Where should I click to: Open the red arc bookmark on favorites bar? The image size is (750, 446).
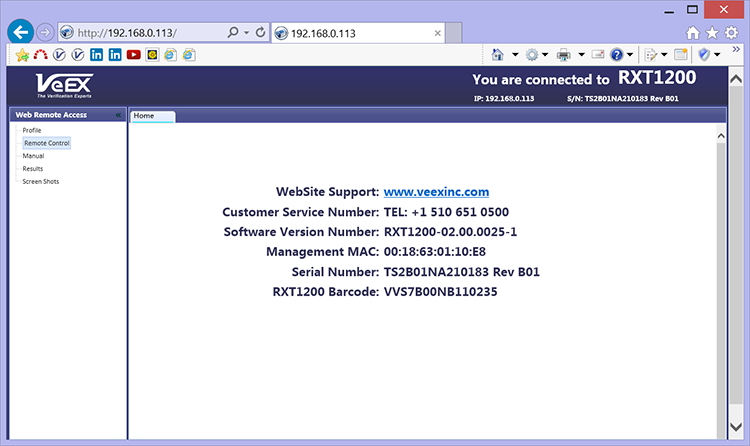click(x=41, y=55)
